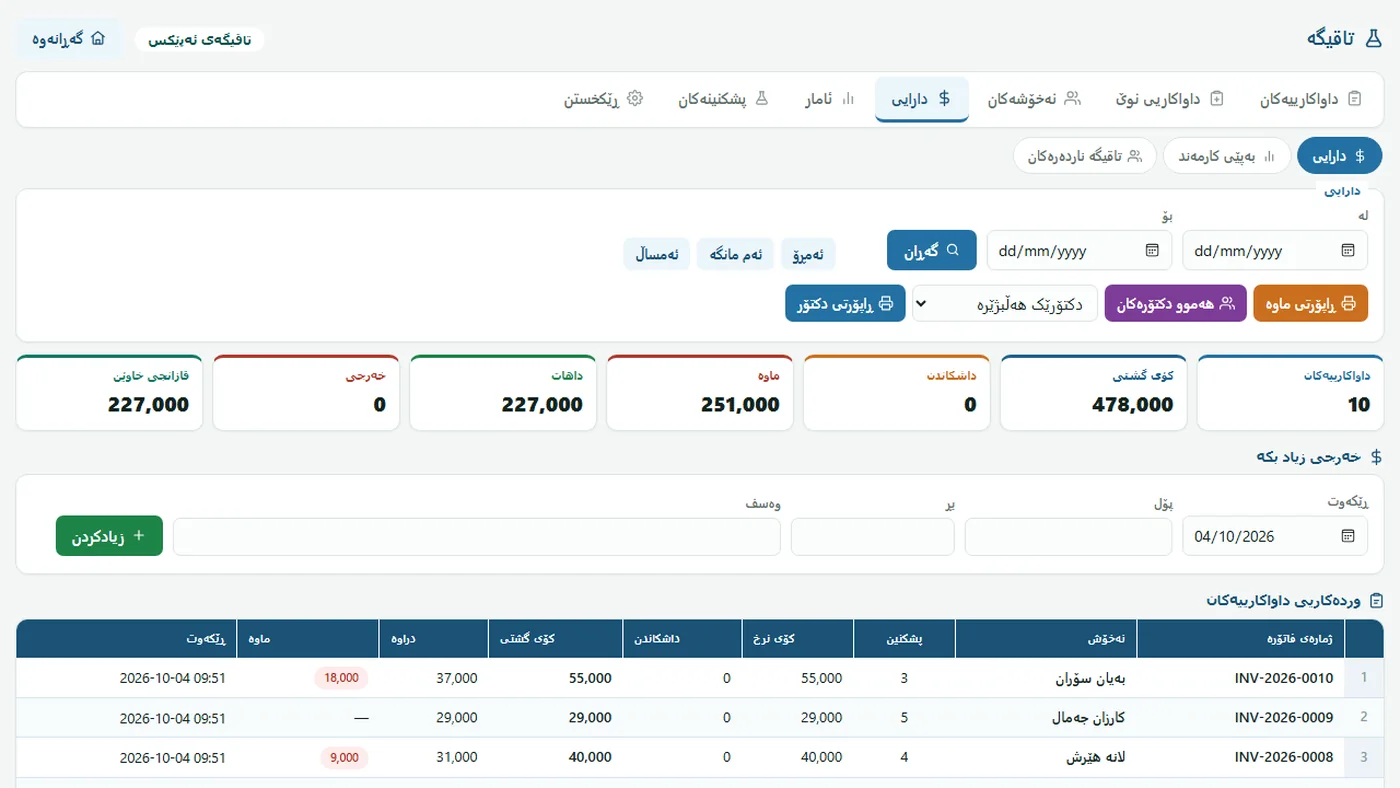Filter by today with the ئەمڕۆ button
The height and width of the screenshot is (788, 1400).
808,254
